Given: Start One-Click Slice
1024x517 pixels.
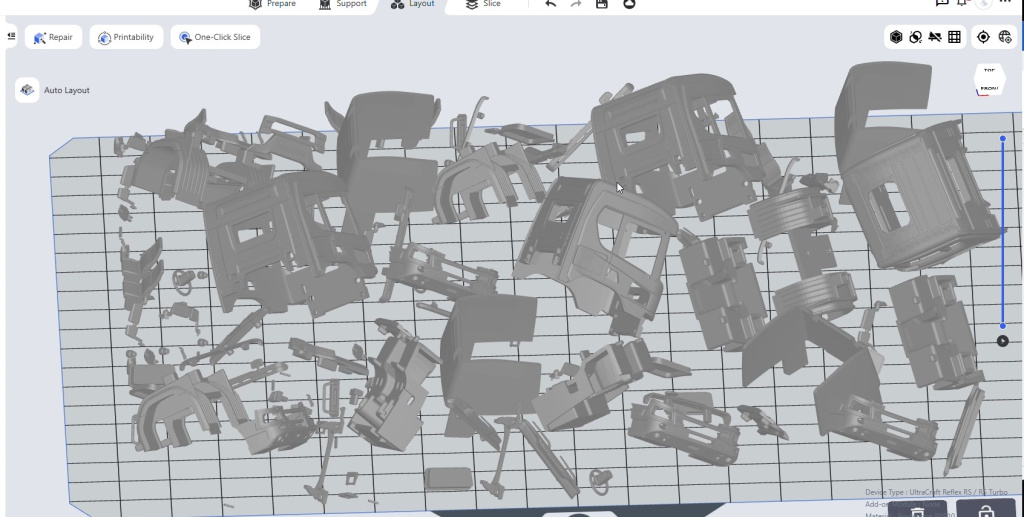Looking at the screenshot, I should (x=215, y=38).
